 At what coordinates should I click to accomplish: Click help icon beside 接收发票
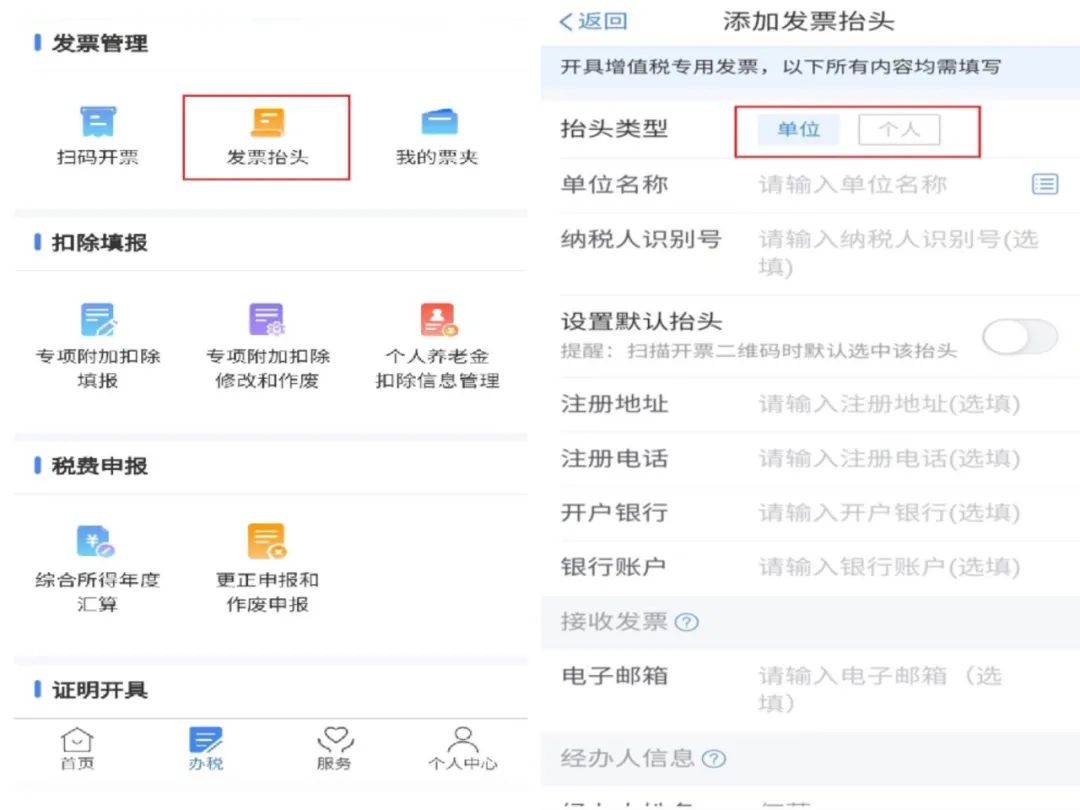(x=687, y=623)
